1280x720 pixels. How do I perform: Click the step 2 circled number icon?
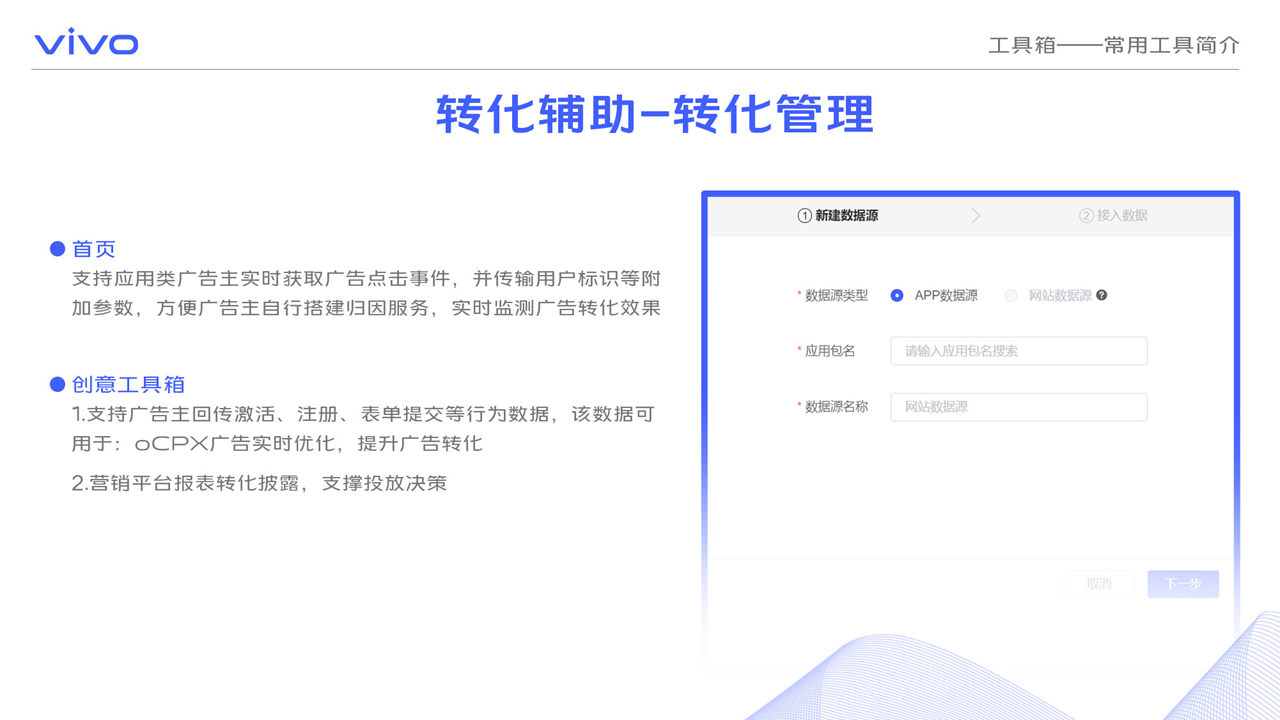click(x=1086, y=216)
